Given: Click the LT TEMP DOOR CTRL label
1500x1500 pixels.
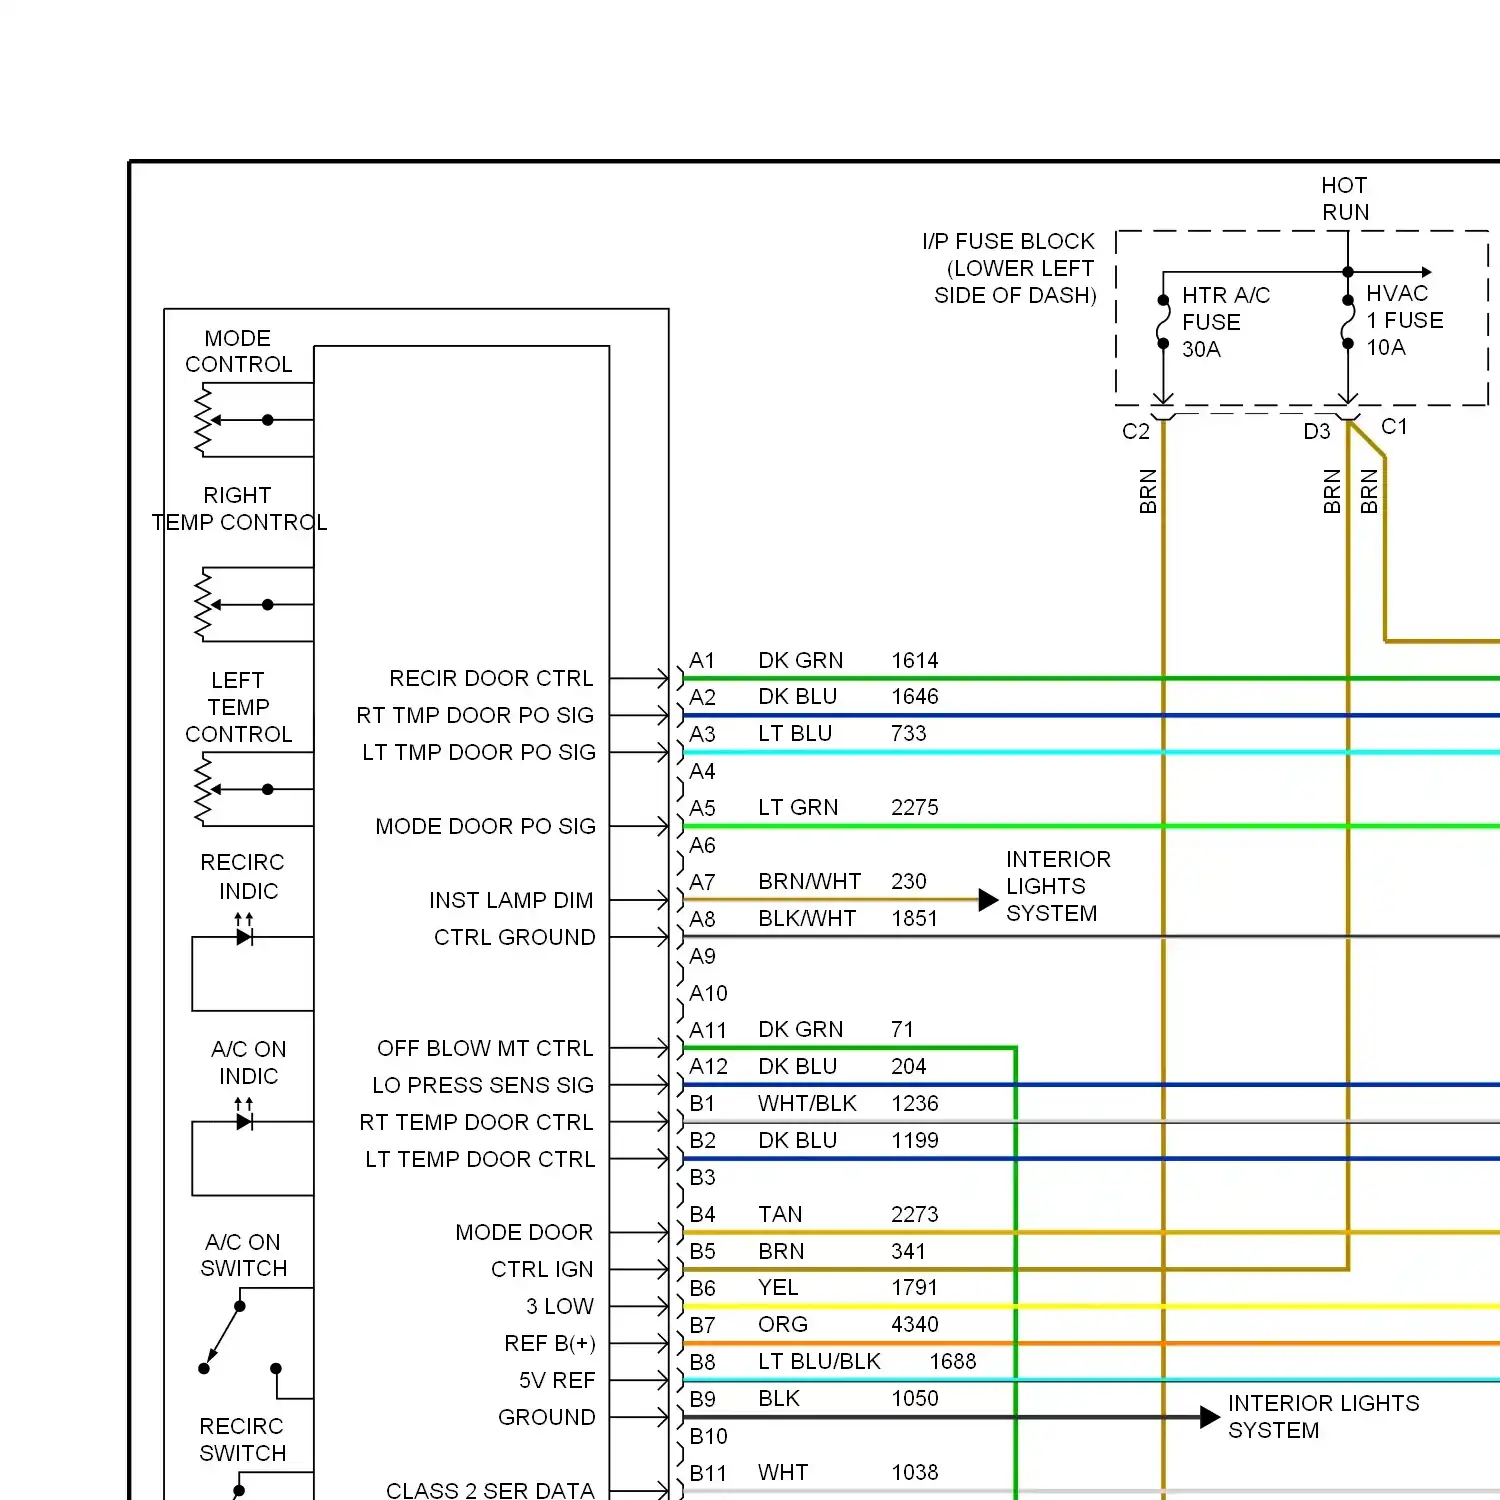Looking at the screenshot, I should click(480, 1160).
